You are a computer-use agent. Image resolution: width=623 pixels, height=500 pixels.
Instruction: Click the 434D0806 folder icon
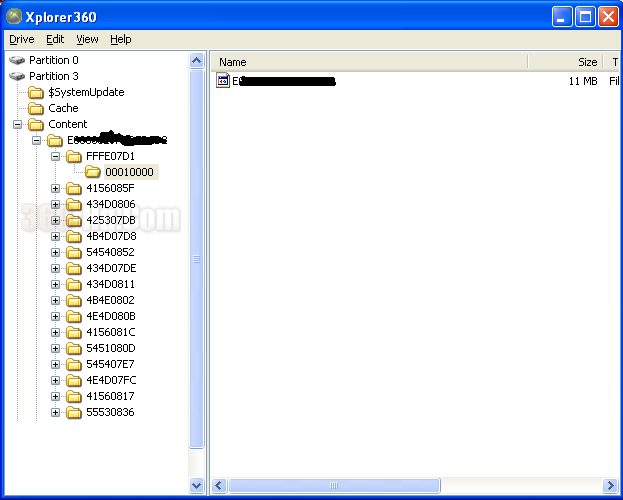coord(74,204)
